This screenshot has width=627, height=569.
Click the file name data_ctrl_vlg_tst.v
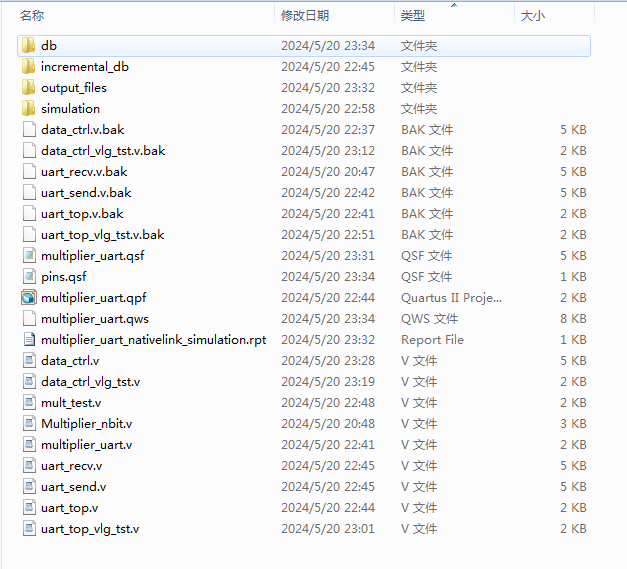91,382
